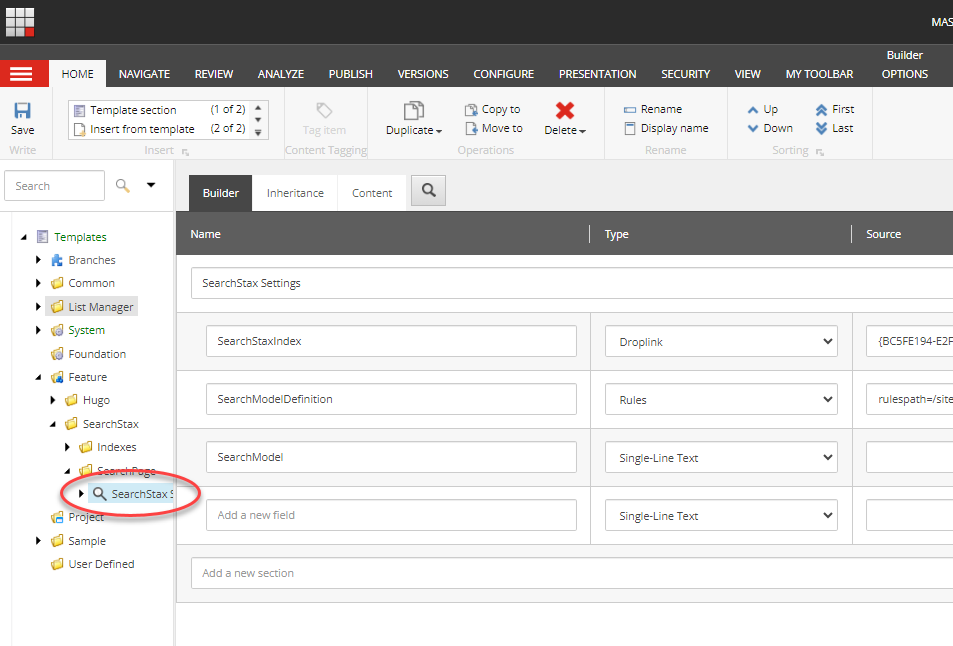Expand the Common tree node
953x646 pixels.
tap(38, 283)
